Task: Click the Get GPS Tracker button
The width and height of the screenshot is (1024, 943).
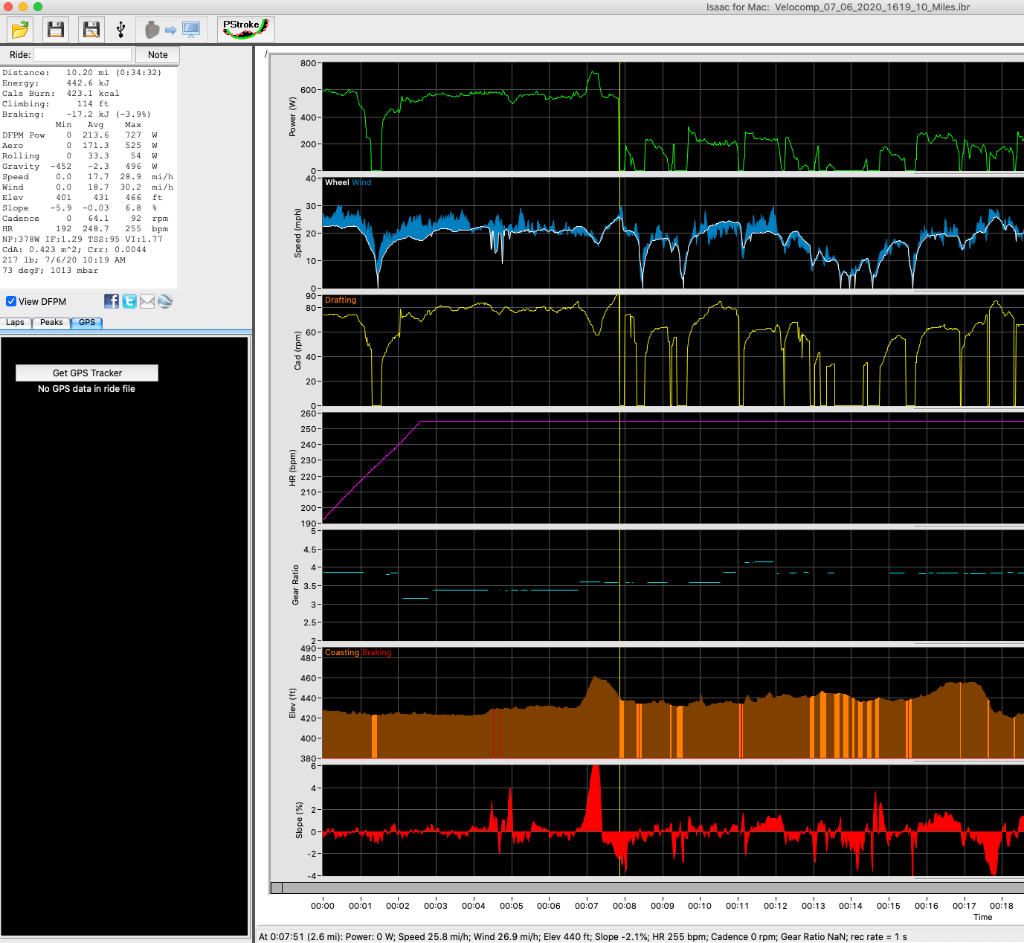Action: (x=87, y=373)
